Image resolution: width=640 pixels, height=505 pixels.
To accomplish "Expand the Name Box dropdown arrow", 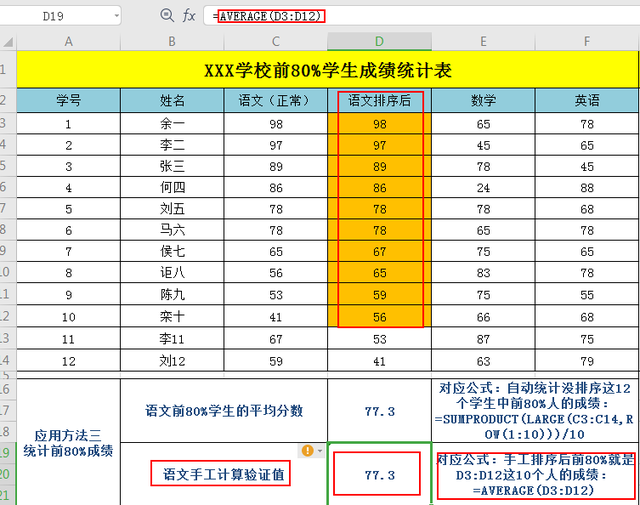I will (116, 16).
